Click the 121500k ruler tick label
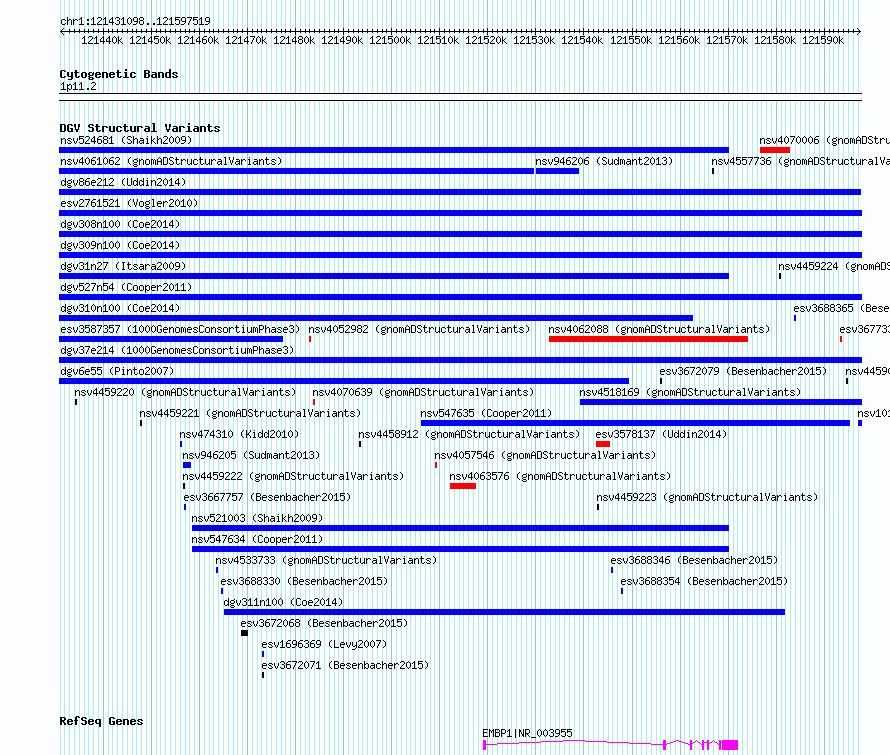 click(390, 40)
